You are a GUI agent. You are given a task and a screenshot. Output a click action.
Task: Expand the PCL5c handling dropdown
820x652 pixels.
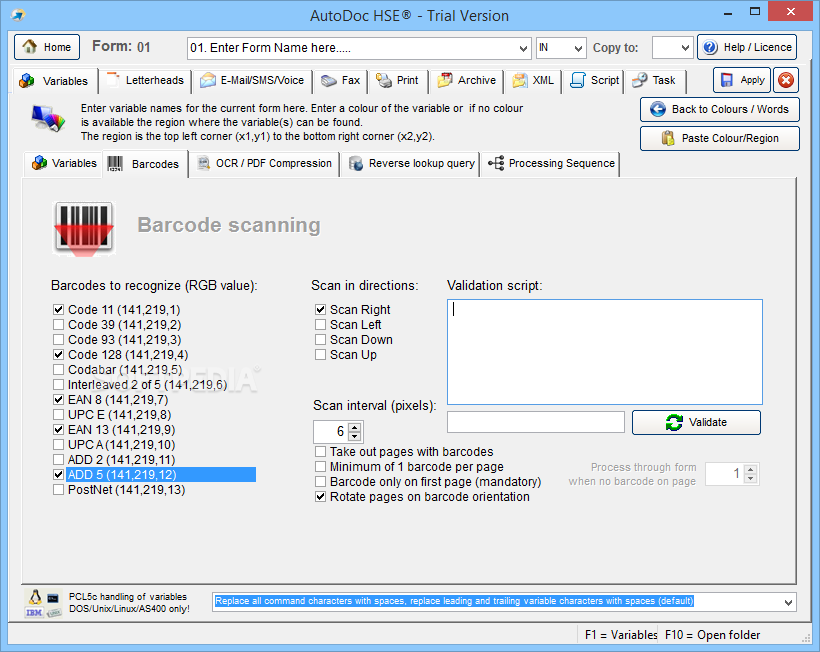(788, 602)
